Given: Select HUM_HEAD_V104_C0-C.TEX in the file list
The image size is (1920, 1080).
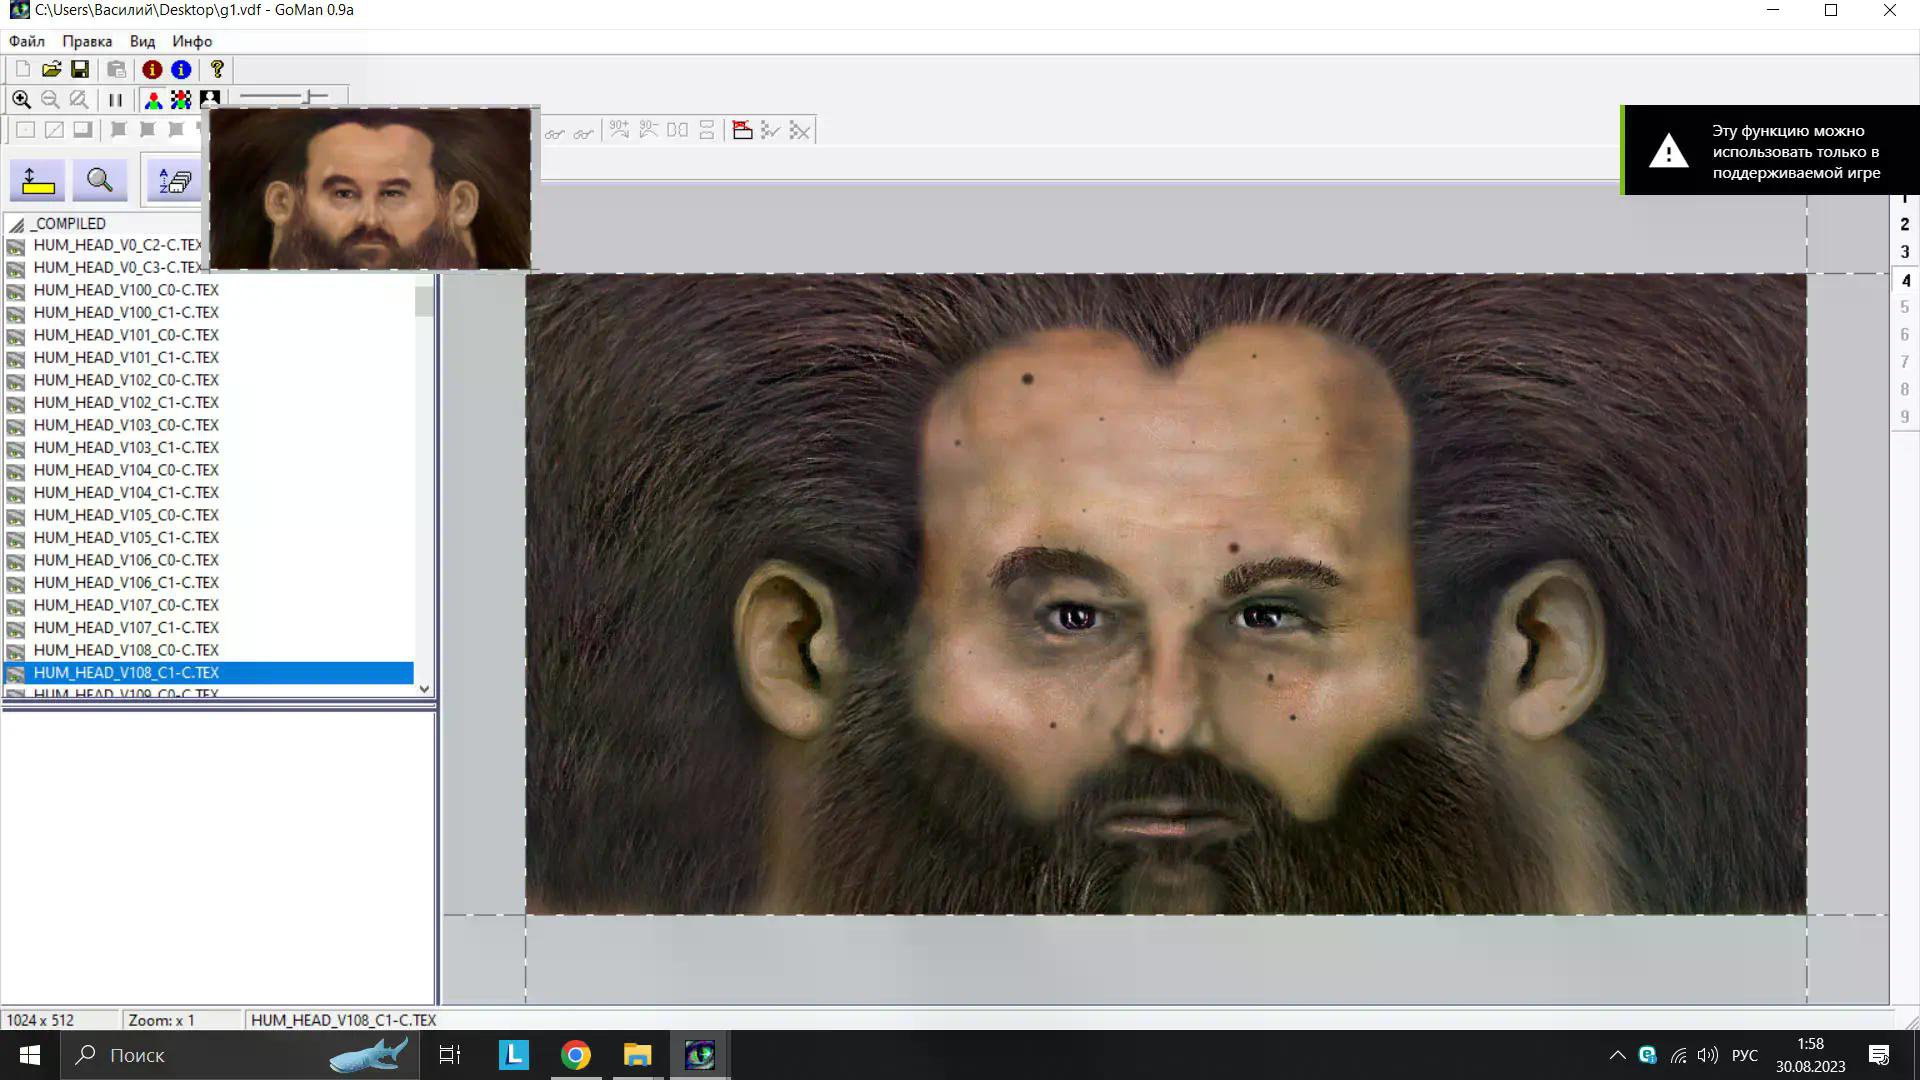Looking at the screenshot, I should point(126,470).
